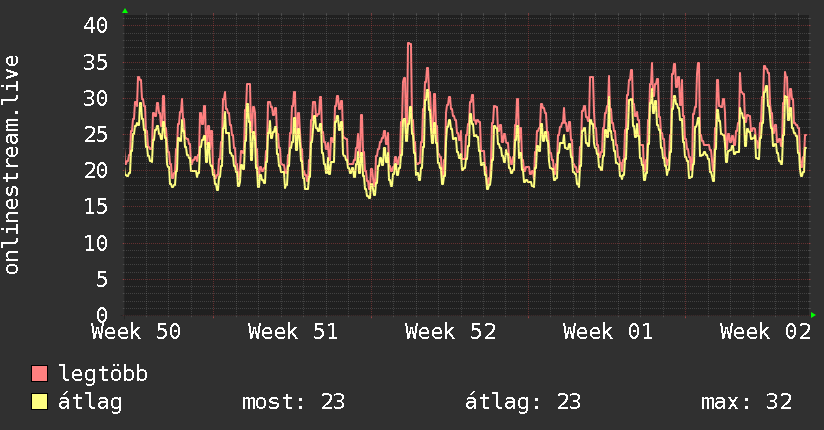This screenshot has height=430, width=824.
Task: Click the 30 y-axis label
Action: 96,98
